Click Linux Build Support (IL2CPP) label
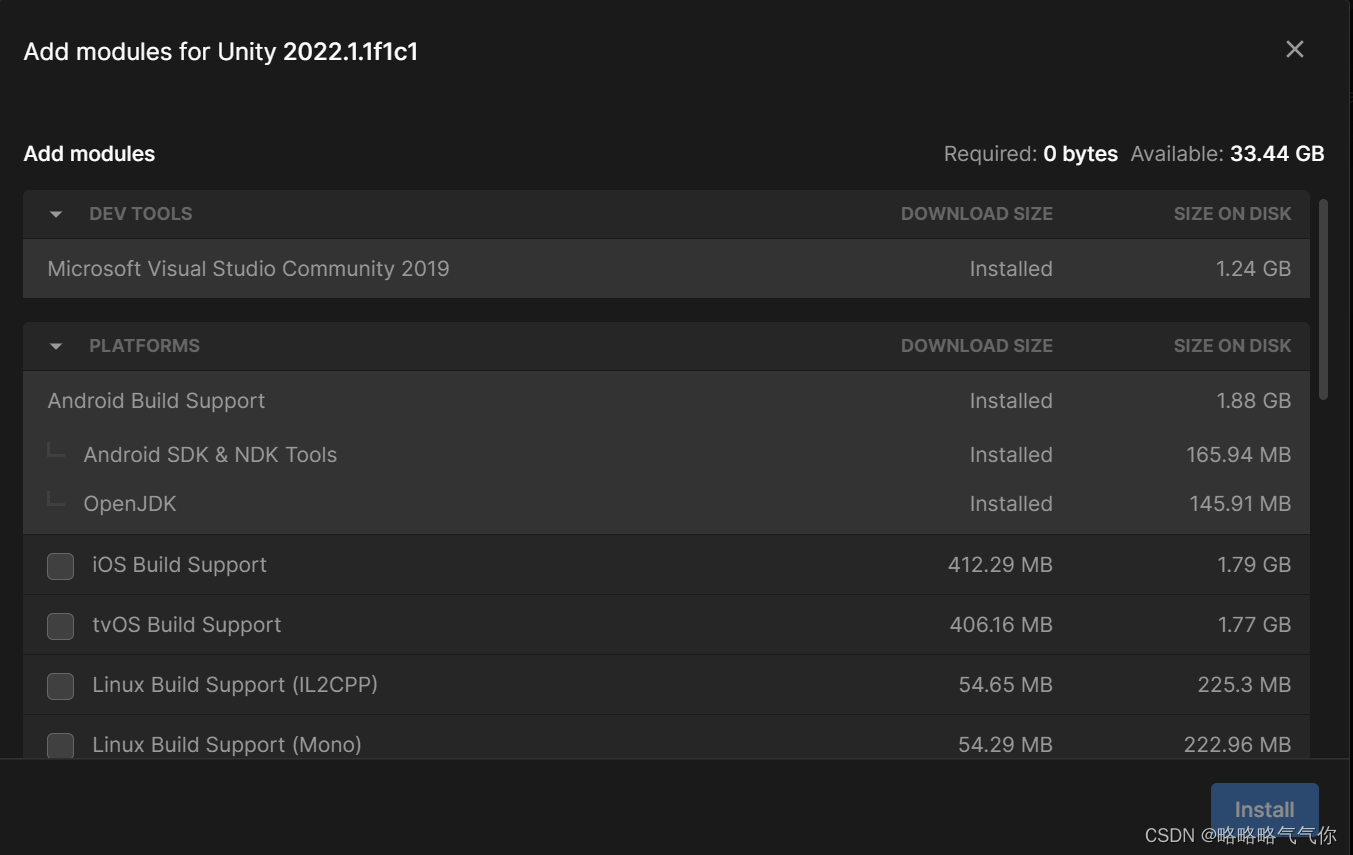This screenshot has width=1353, height=855. [235, 685]
